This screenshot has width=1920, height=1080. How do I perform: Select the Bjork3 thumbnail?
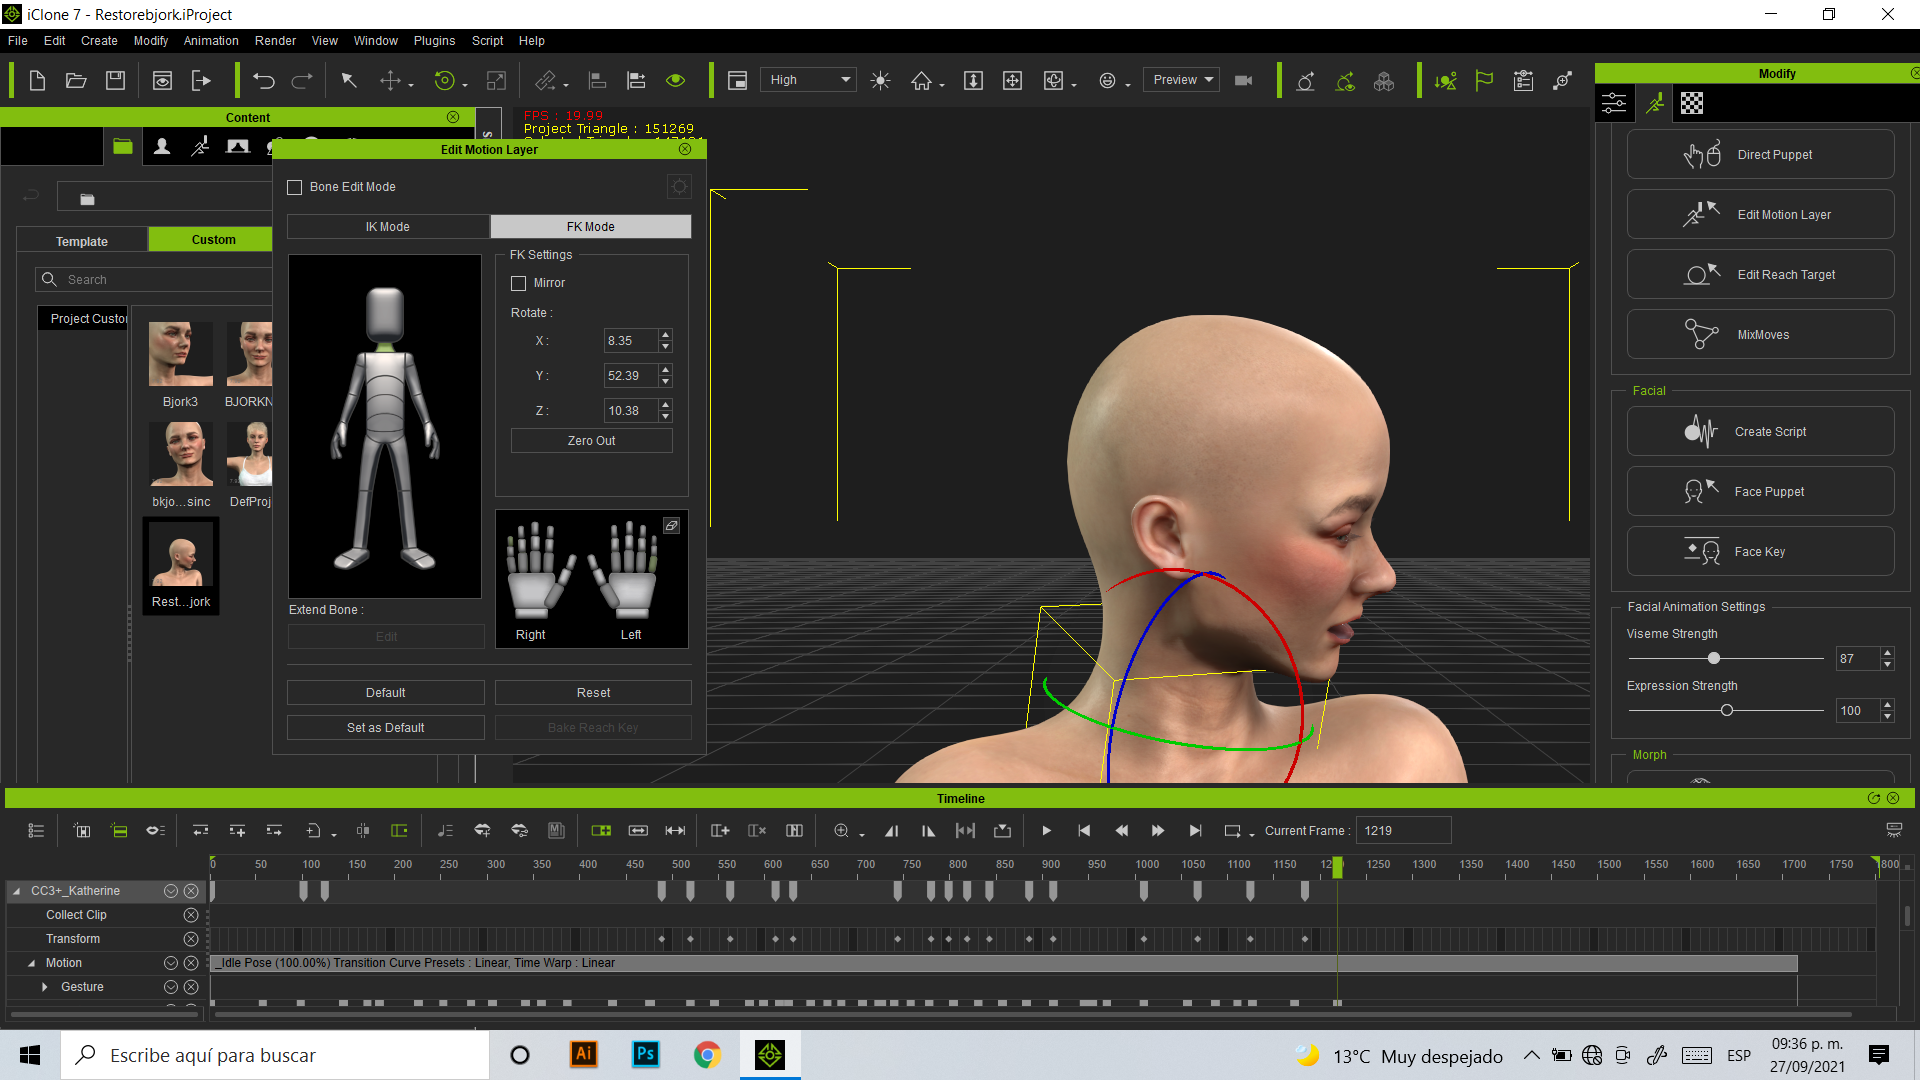pyautogui.click(x=181, y=354)
